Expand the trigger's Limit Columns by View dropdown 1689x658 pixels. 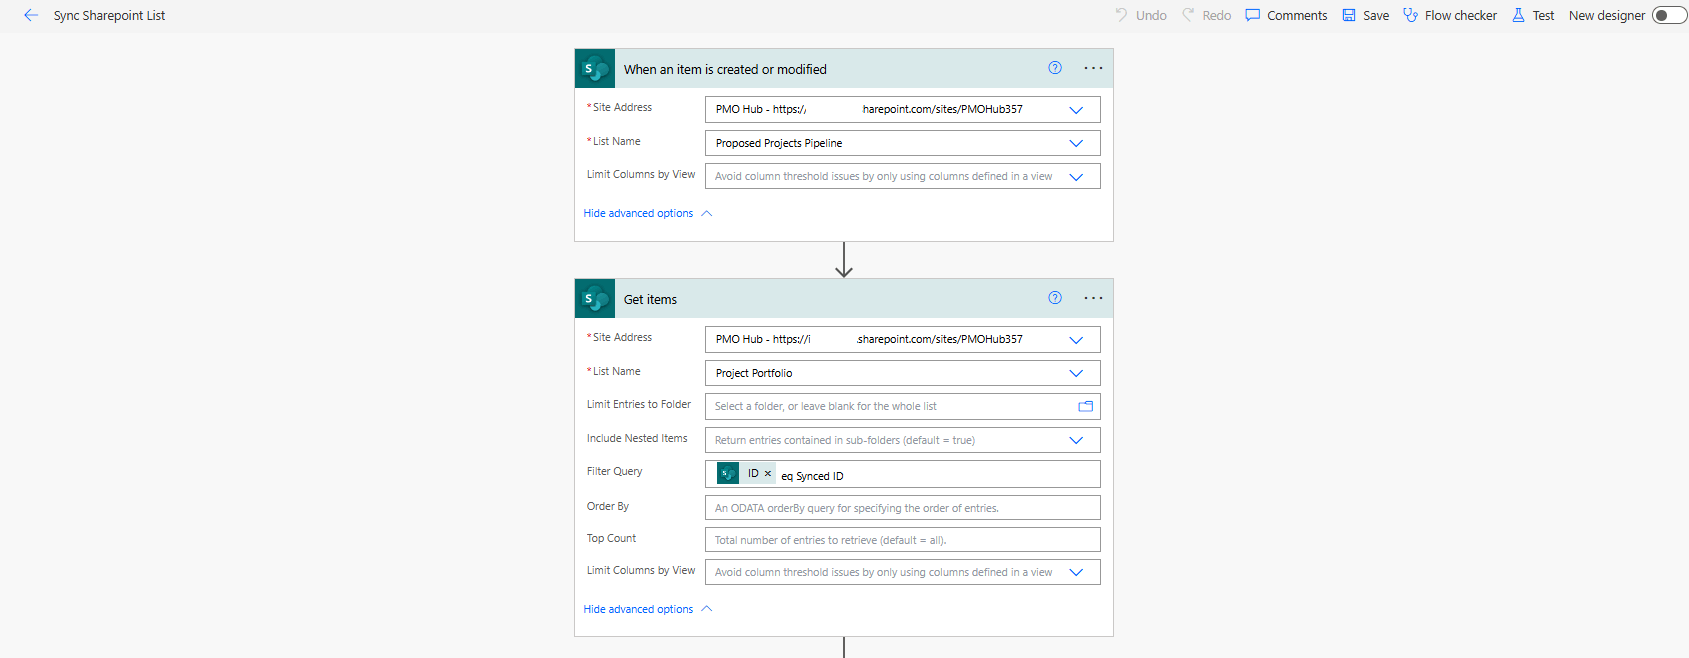tap(1076, 177)
